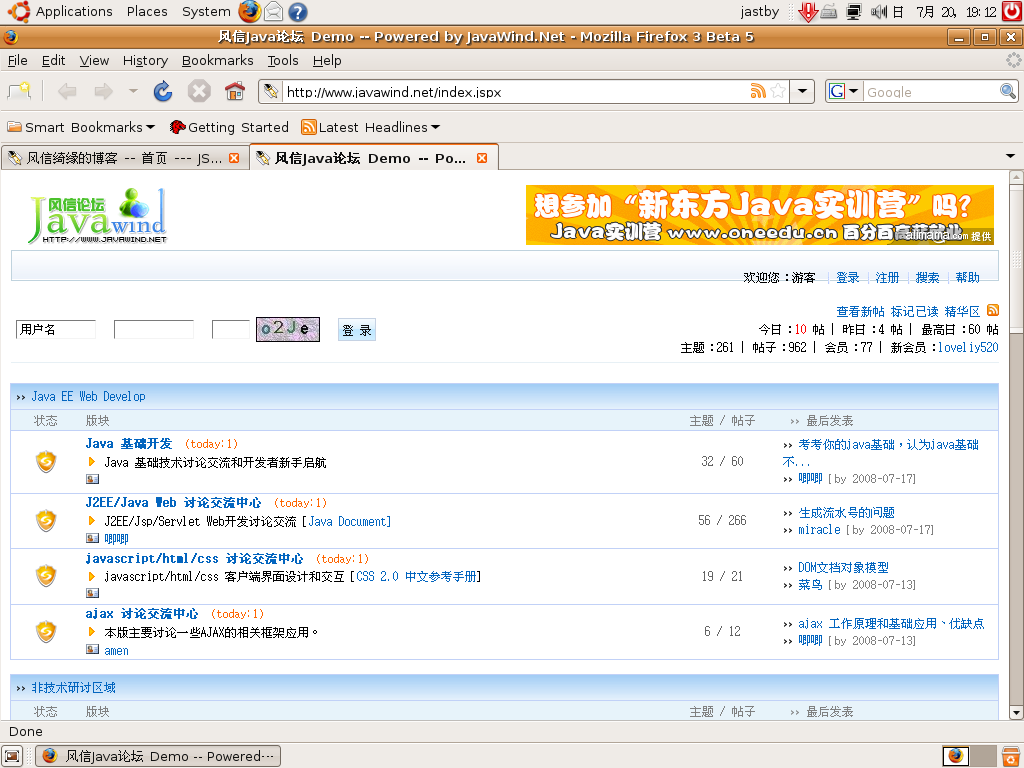The width and height of the screenshot is (1024, 768).
Task: Launch Help from the top panel question icon
Action: coord(297,12)
